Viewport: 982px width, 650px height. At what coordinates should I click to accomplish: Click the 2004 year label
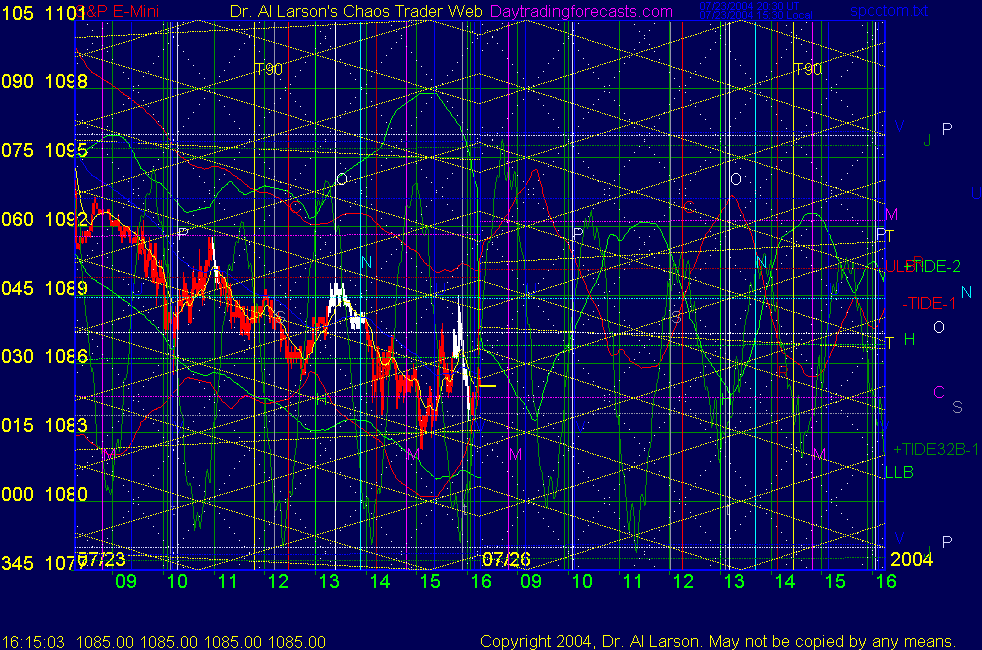tap(911, 559)
